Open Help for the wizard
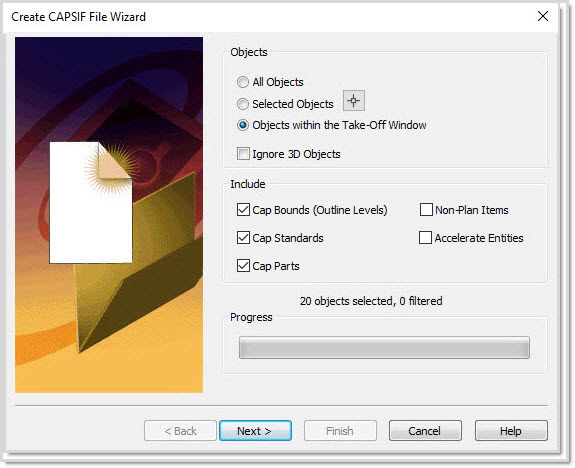Screen dimensions: 575x468 tap(511, 431)
